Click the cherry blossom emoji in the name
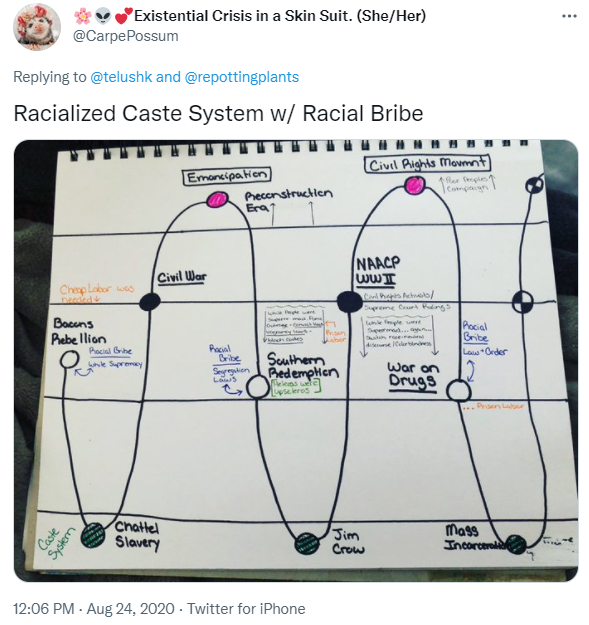 tap(82, 16)
